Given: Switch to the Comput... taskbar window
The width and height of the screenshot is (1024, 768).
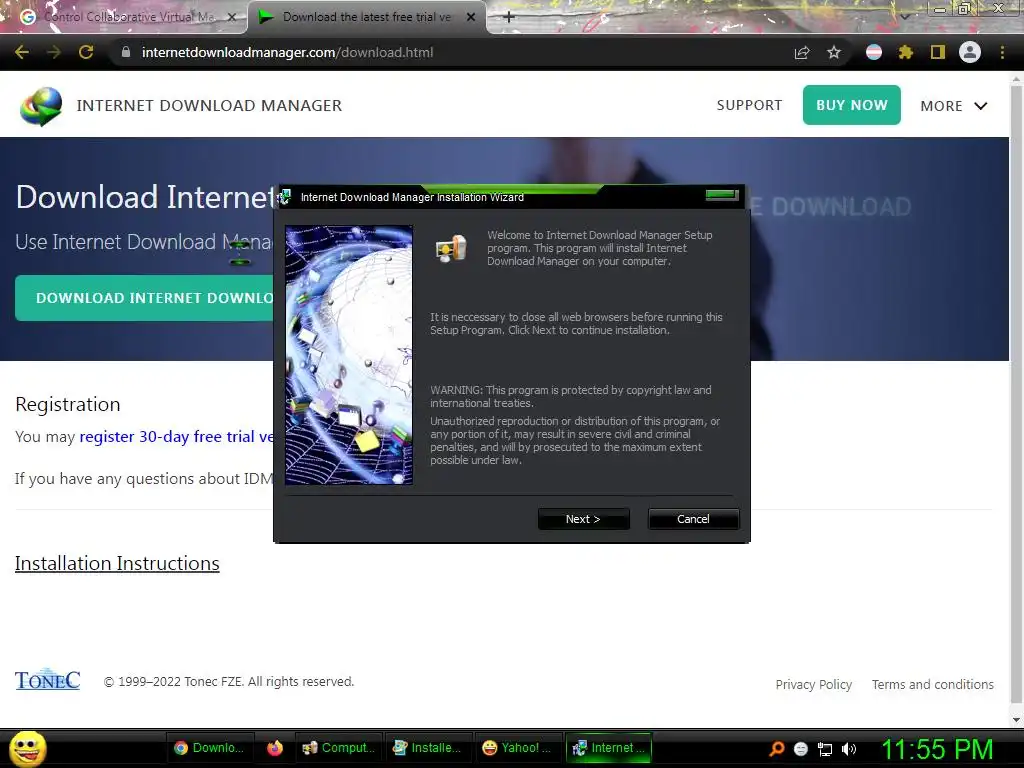Looking at the screenshot, I should [338, 748].
